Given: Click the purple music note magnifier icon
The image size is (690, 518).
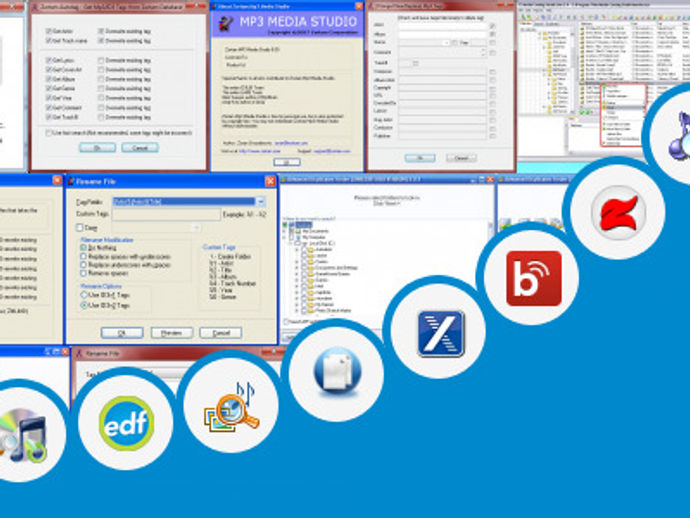Looking at the screenshot, I should pyautogui.click(x=679, y=135).
